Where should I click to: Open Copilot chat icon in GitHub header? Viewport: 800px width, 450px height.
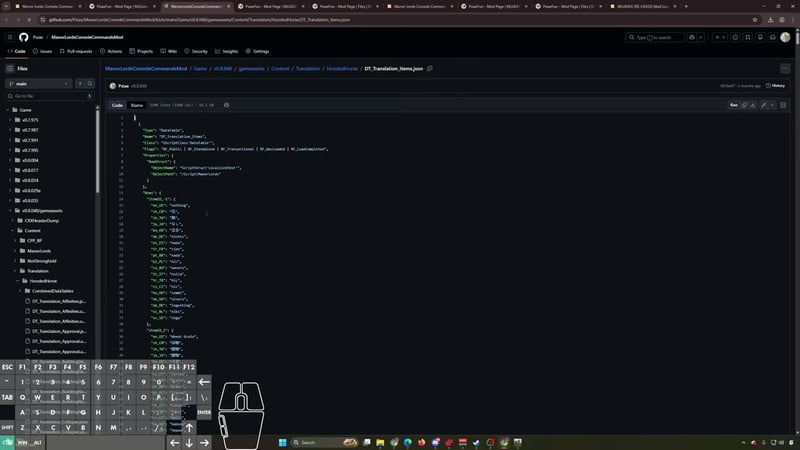pos(692,37)
